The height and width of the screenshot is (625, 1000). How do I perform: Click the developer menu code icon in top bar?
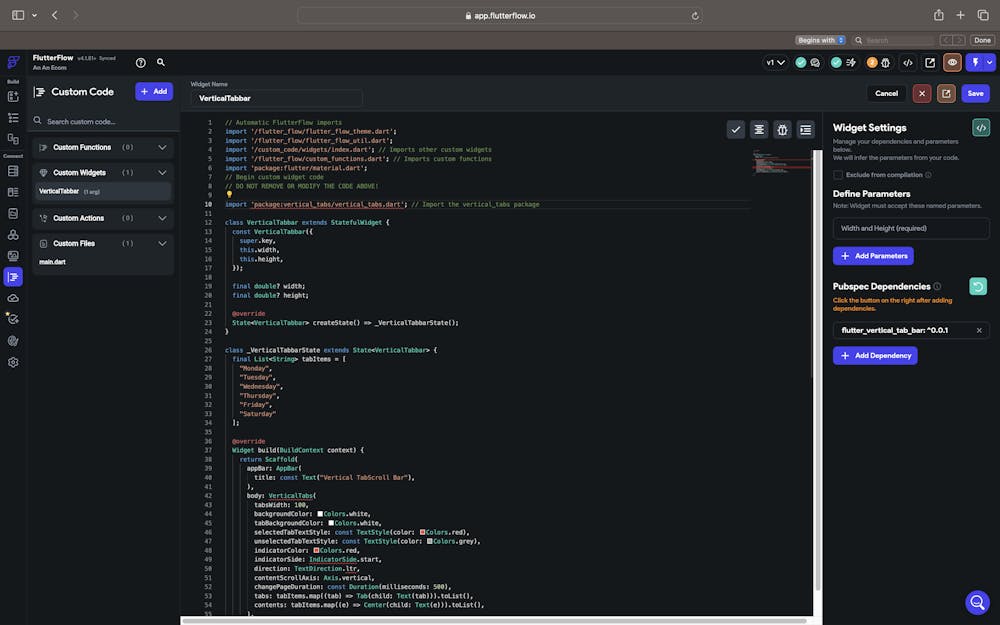(907, 62)
